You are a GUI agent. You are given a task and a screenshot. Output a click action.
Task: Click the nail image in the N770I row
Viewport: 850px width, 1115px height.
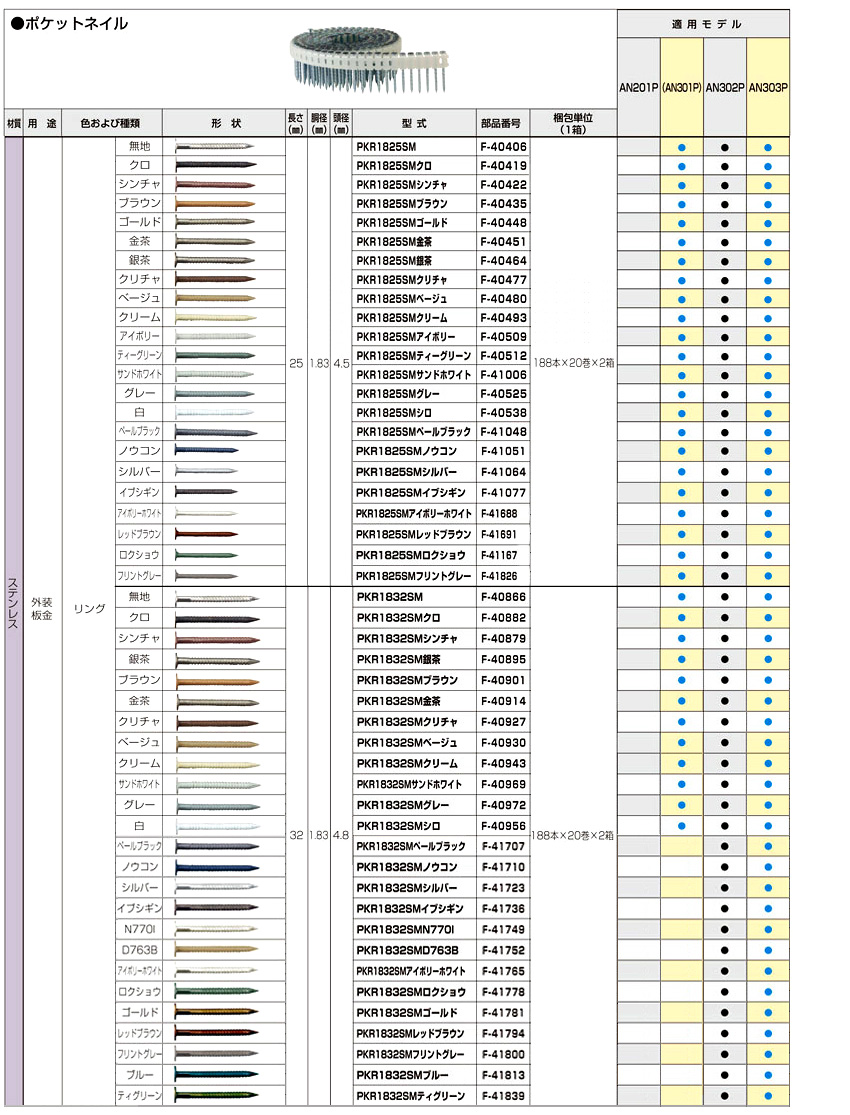217,929
